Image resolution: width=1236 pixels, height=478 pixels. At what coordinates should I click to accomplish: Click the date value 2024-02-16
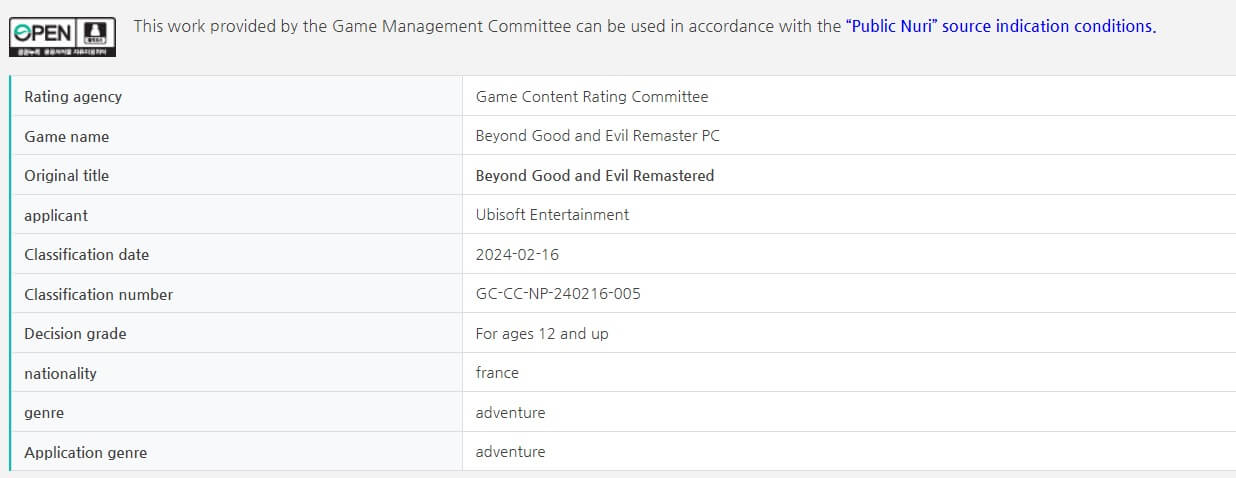(517, 255)
